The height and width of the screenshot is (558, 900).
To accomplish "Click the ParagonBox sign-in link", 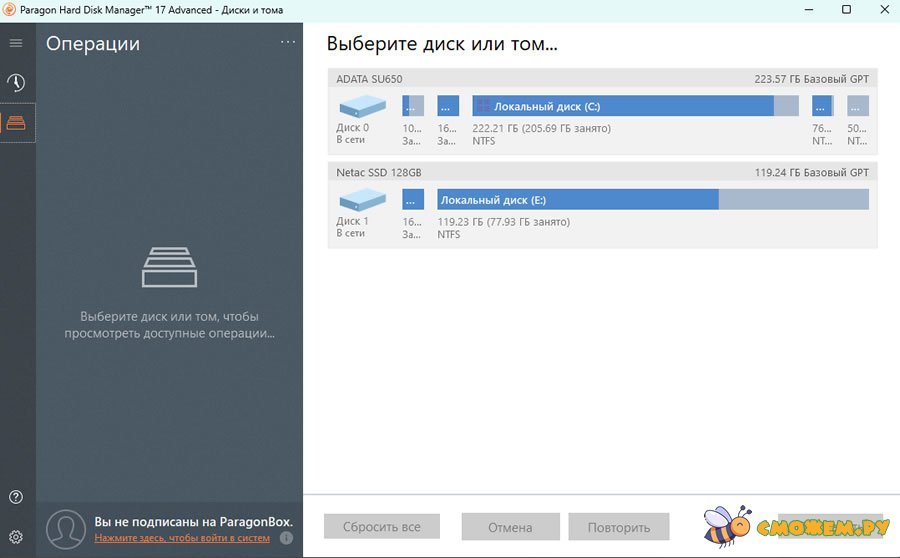I will point(182,538).
